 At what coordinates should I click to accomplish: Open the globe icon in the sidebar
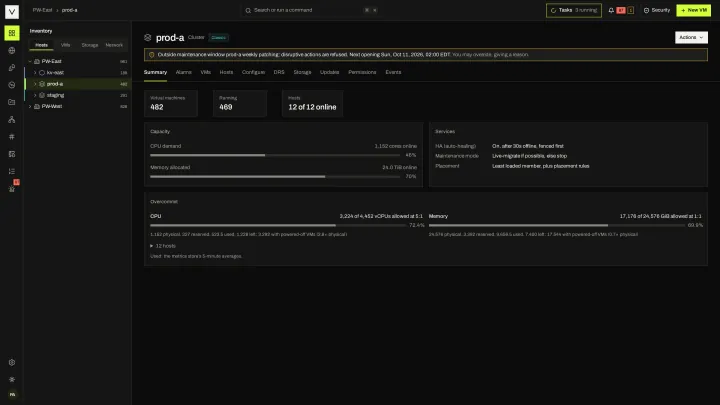coord(12,51)
